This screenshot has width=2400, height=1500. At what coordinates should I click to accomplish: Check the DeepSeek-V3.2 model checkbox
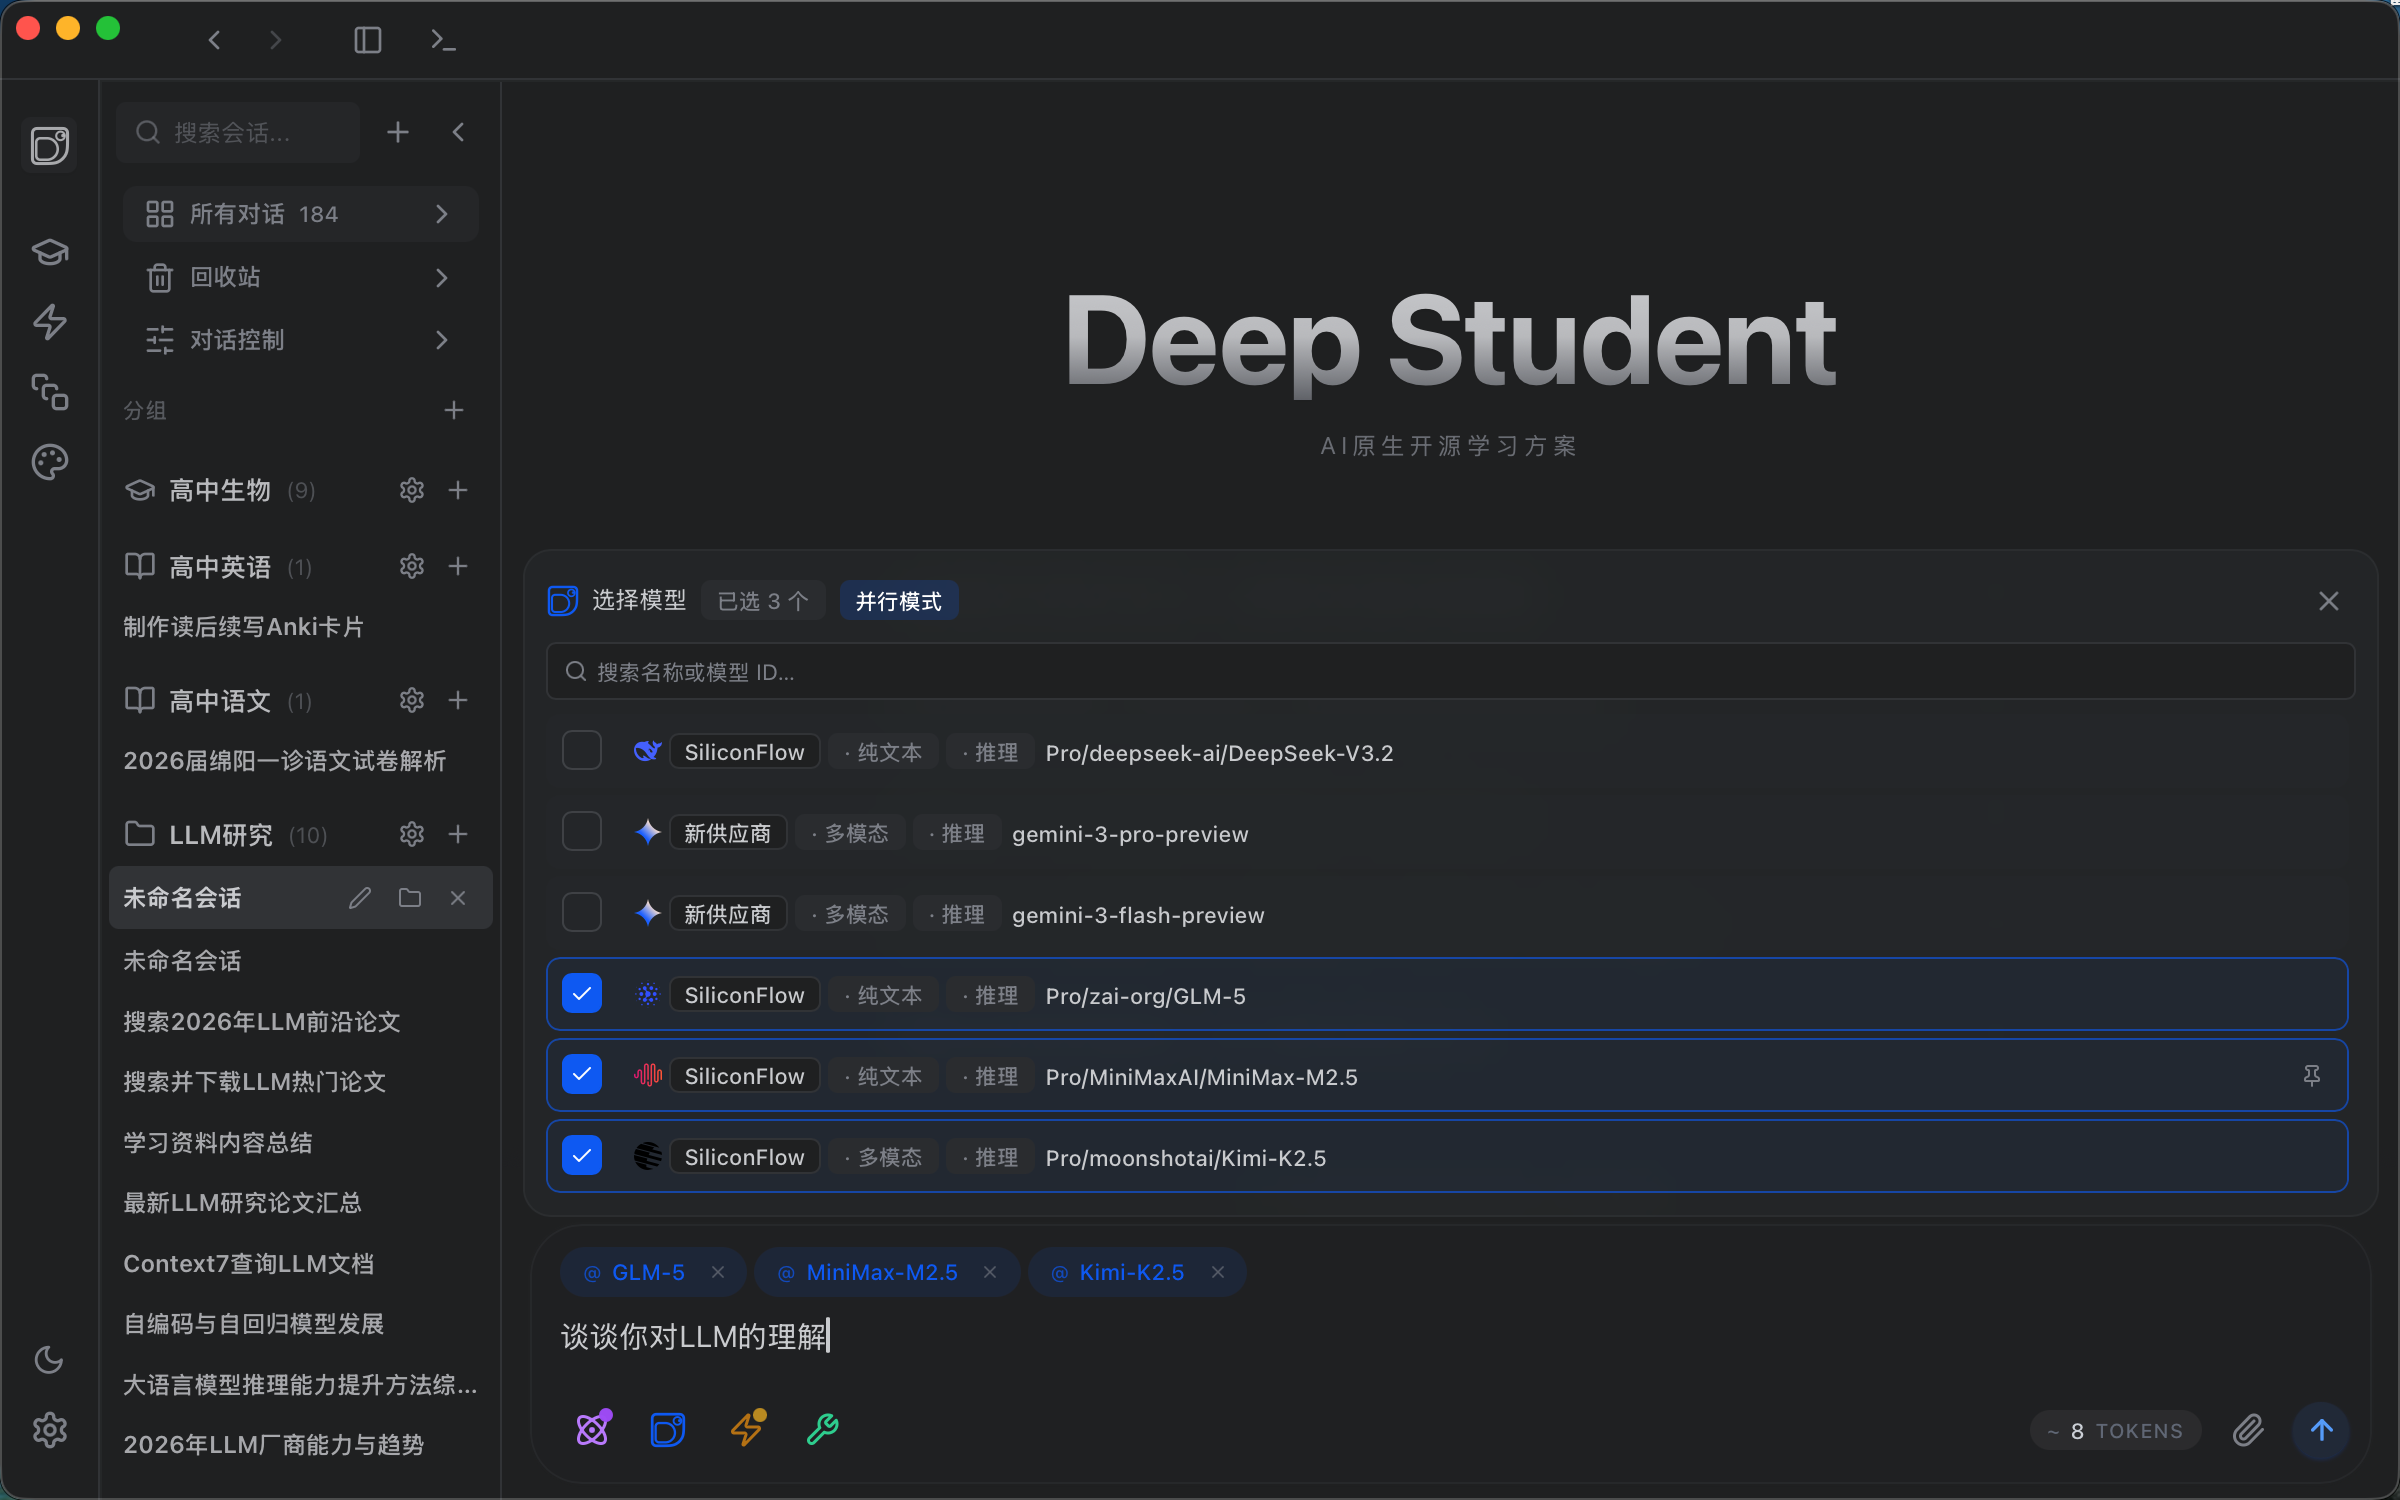[582, 751]
